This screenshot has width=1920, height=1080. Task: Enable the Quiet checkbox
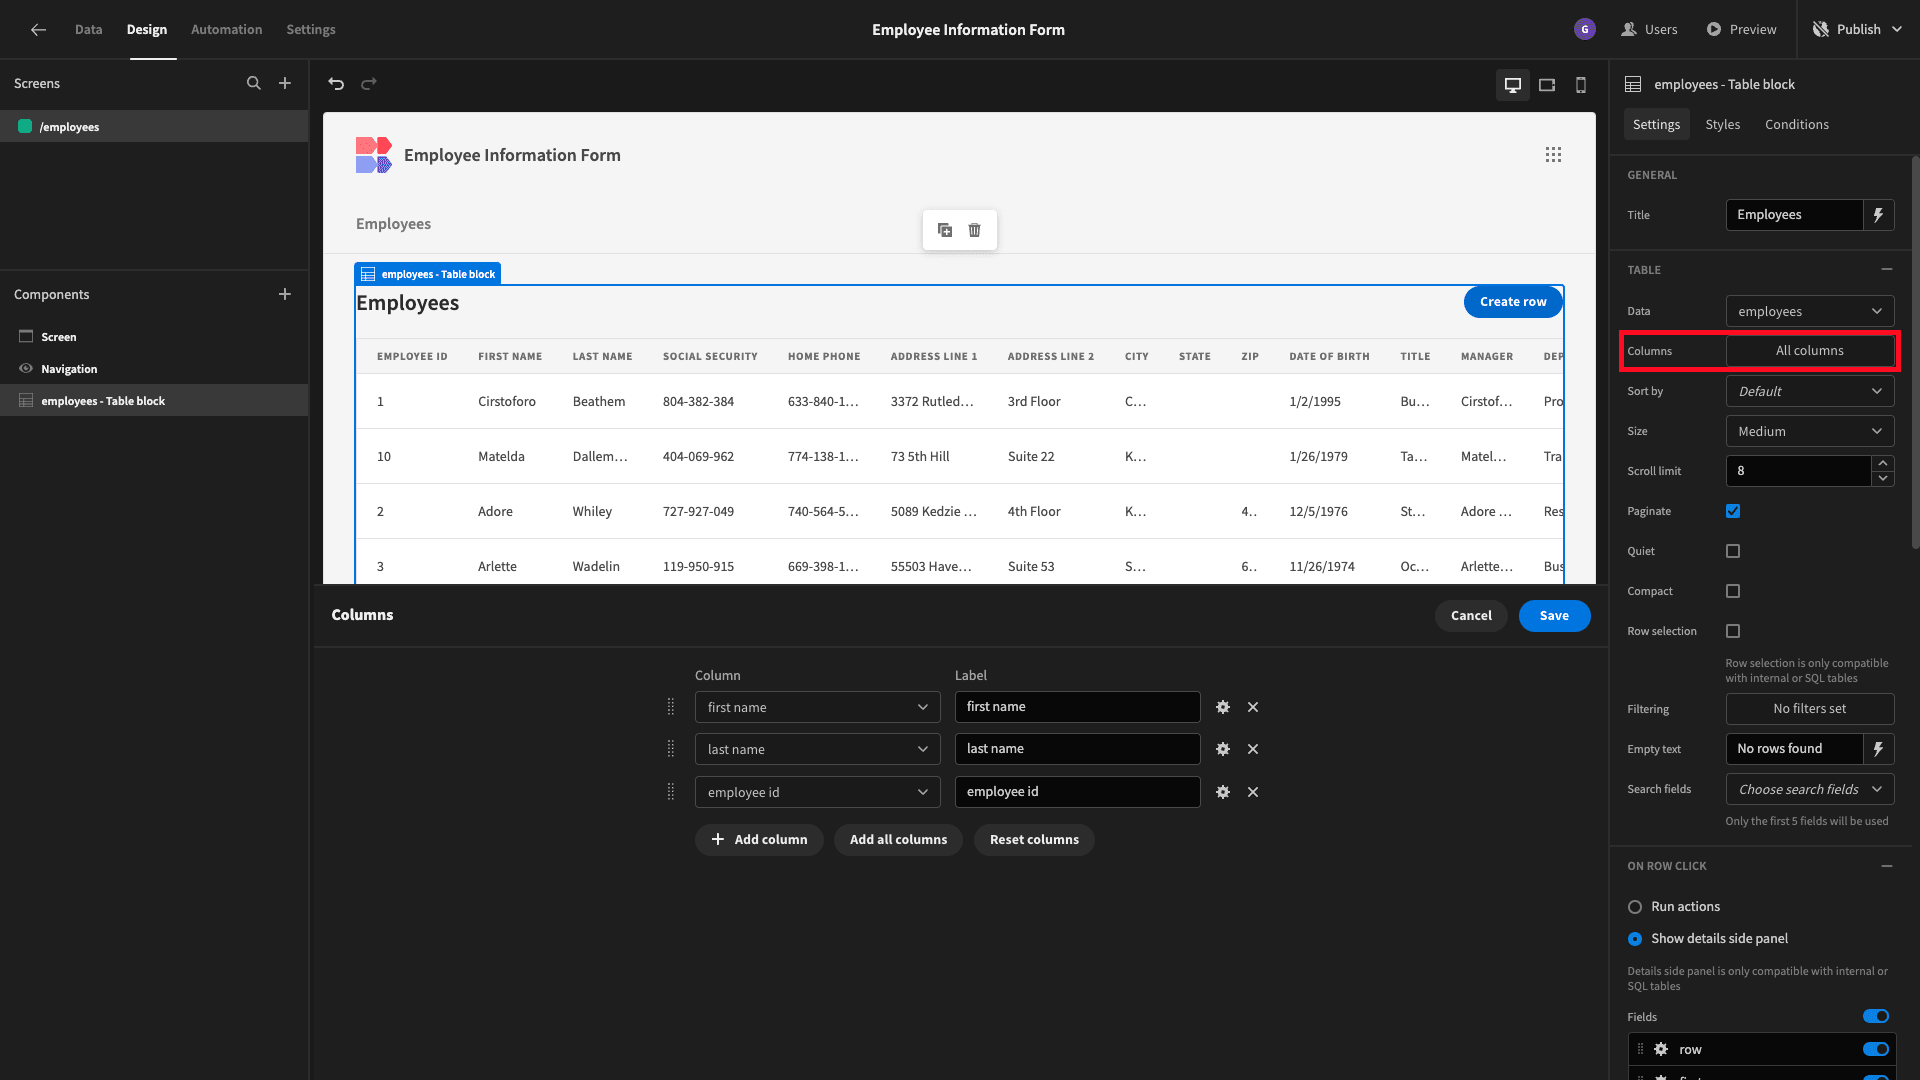point(1733,551)
